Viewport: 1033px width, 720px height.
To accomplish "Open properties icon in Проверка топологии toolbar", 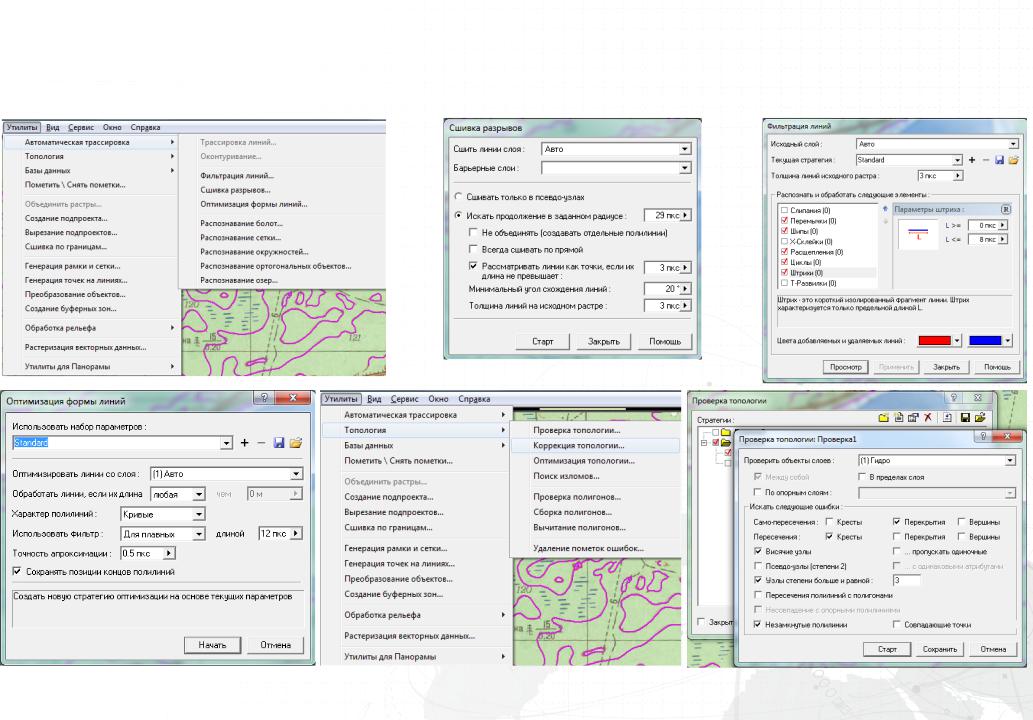I will (x=913, y=418).
